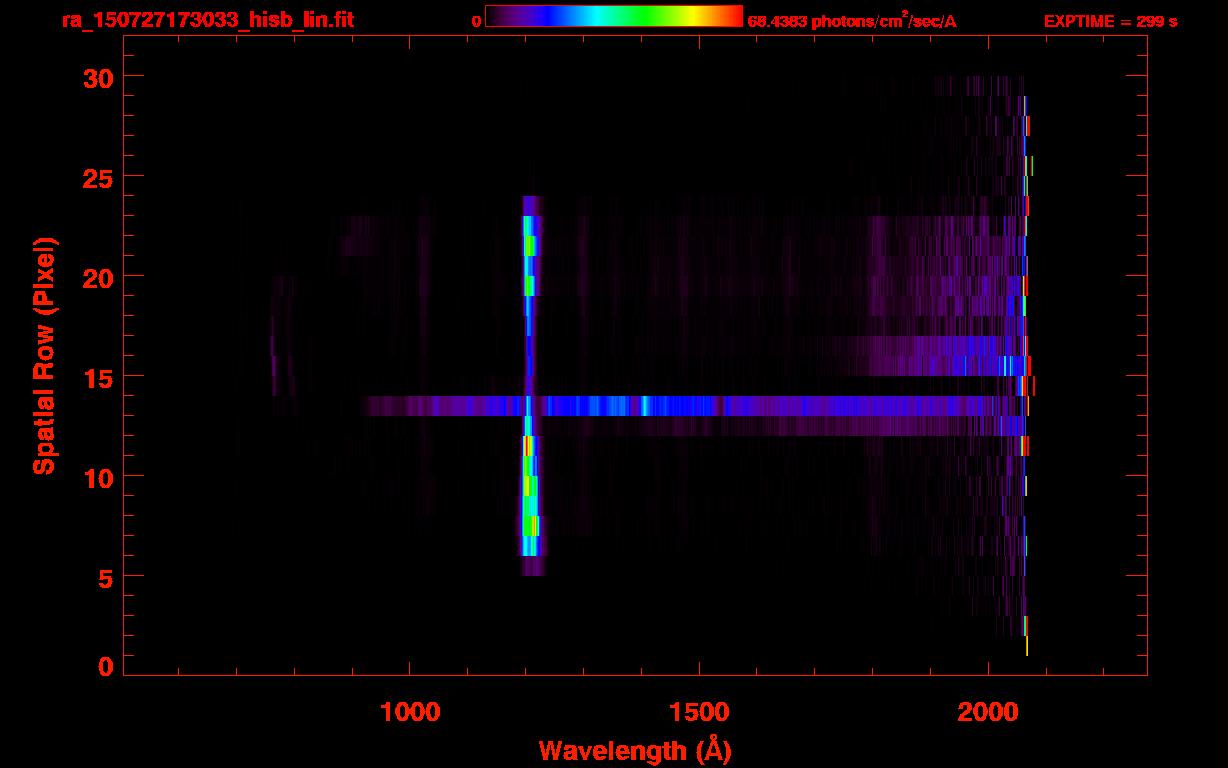Click the filename ra_150727173033_hisb_lin.fit

point(207,20)
